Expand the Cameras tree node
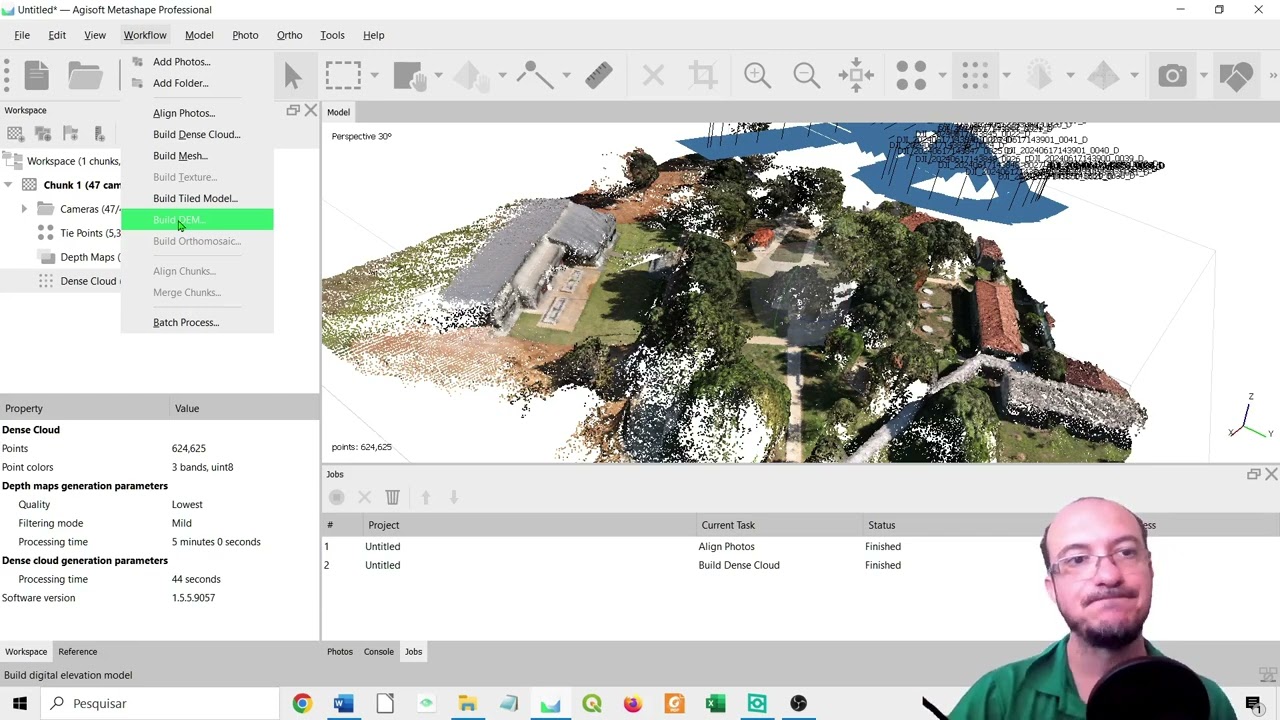1280x720 pixels. pos(24,209)
